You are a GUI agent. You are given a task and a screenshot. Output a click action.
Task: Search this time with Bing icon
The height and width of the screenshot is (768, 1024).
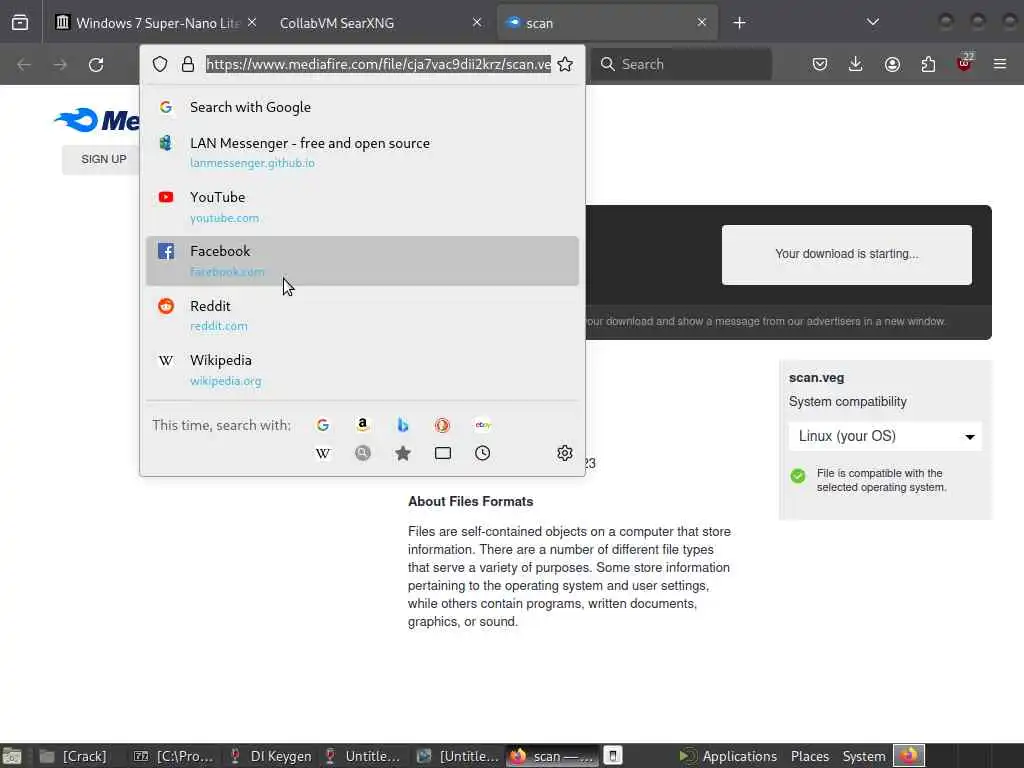403,425
